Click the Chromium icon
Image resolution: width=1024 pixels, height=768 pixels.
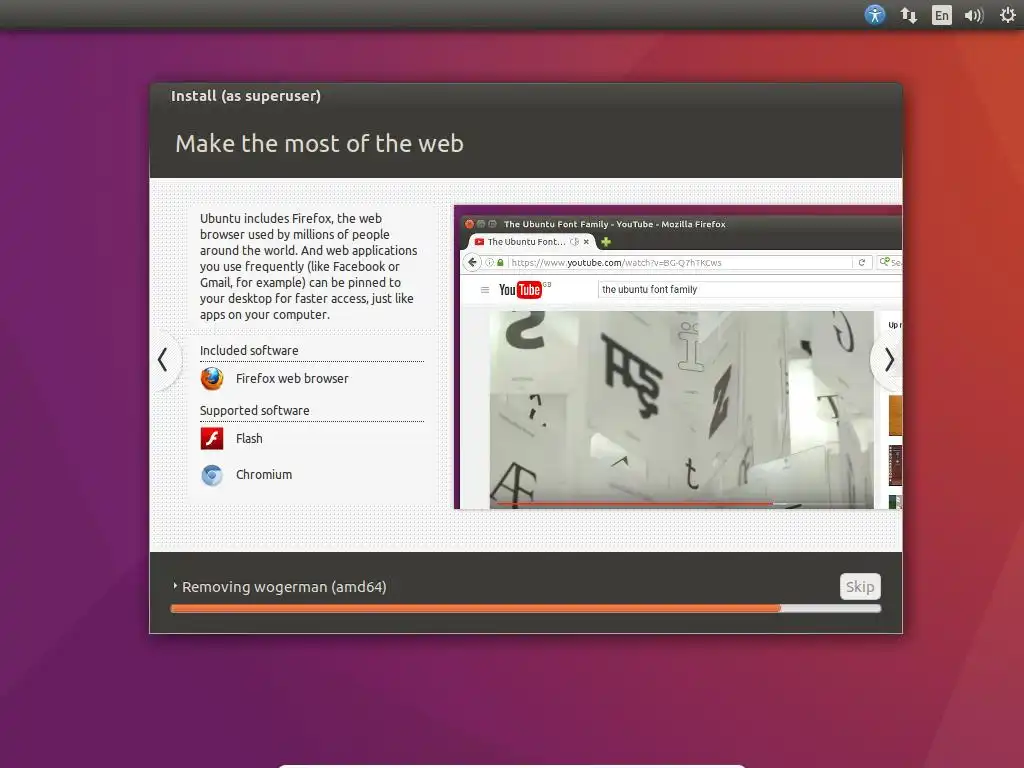point(212,475)
